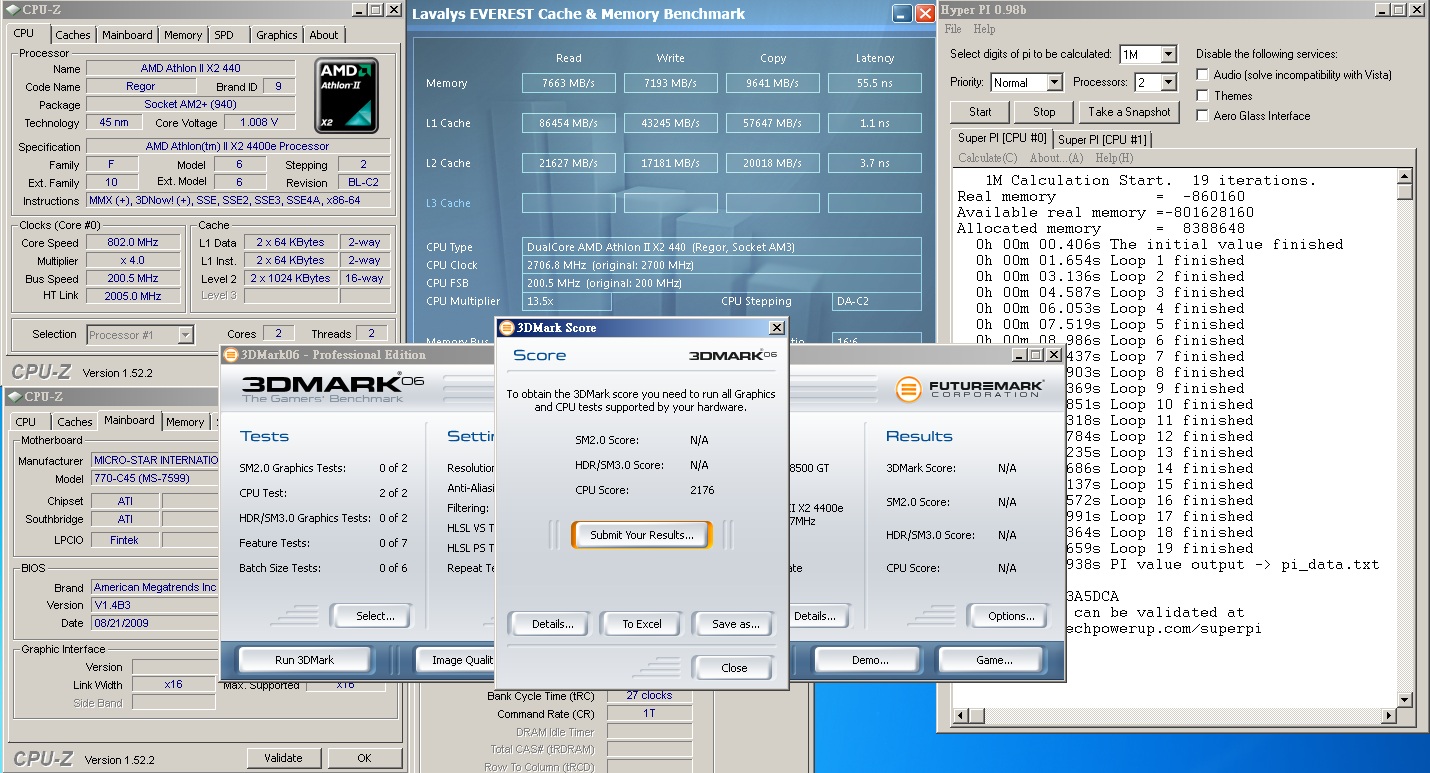
Task: Click the lower CPU-Z window title icon
Action: tap(14, 397)
